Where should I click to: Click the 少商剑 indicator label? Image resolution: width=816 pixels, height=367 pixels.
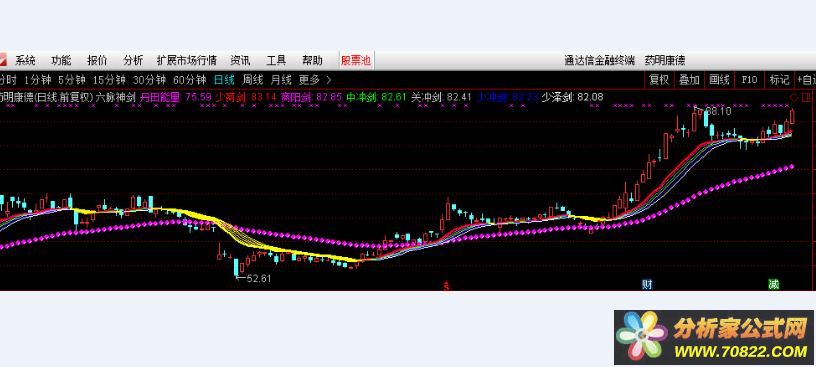[x=232, y=97]
